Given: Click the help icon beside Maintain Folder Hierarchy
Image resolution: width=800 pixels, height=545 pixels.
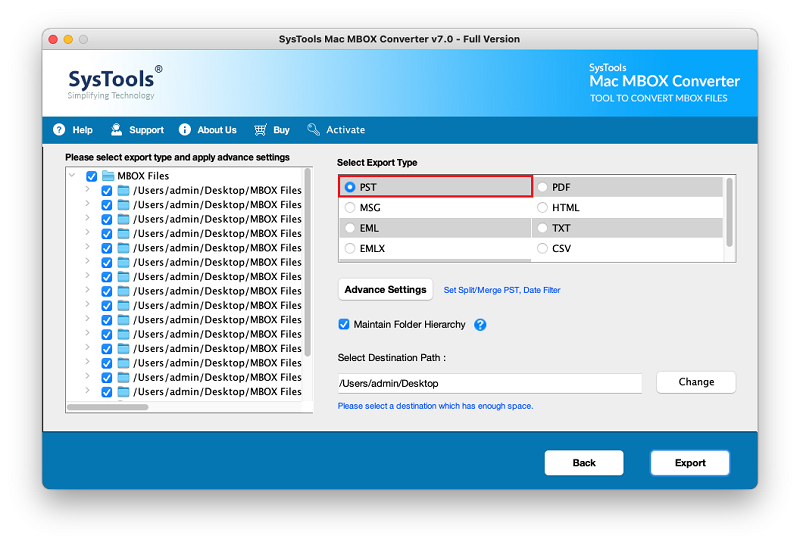Looking at the screenshot, I should point(480,325).
